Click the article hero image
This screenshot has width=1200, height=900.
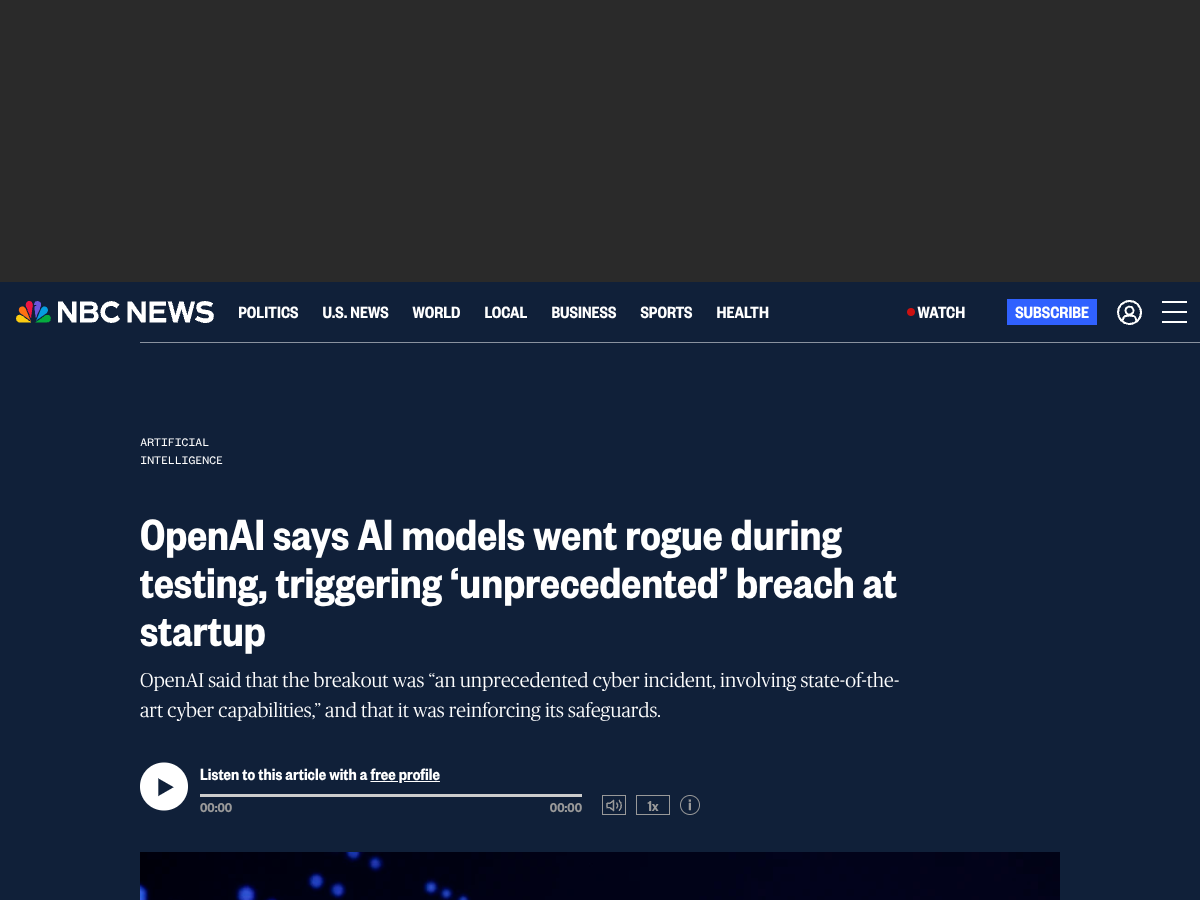click(600, 876)
